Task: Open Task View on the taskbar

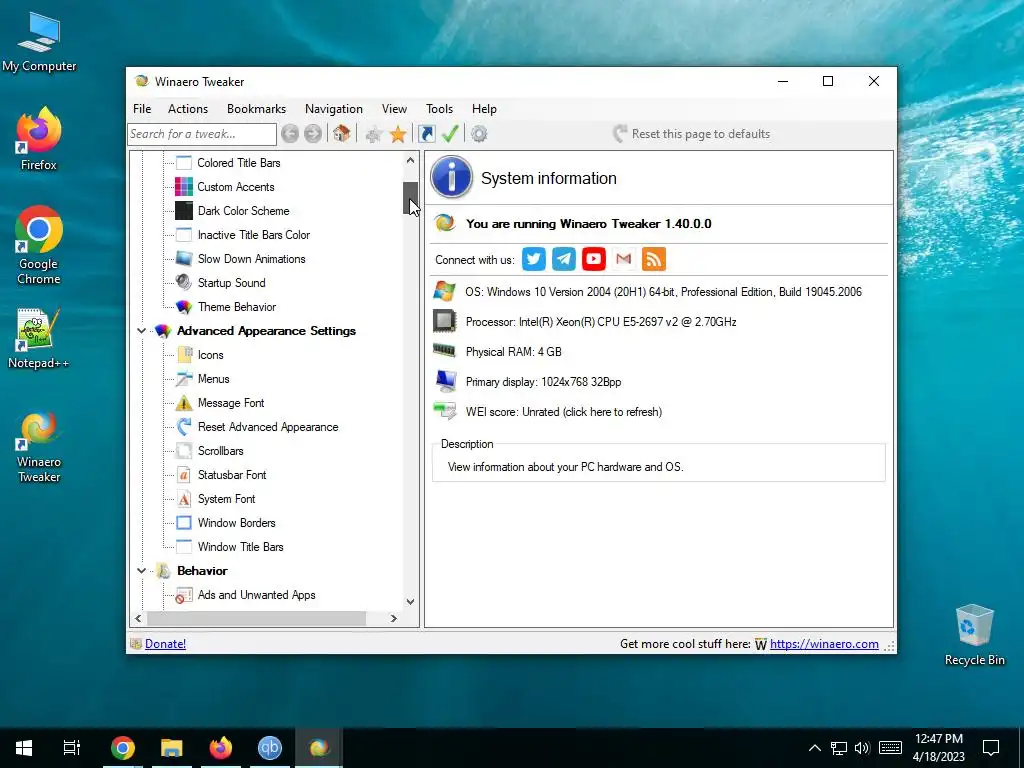Action: pyautogui.click(x=72, y=748)
